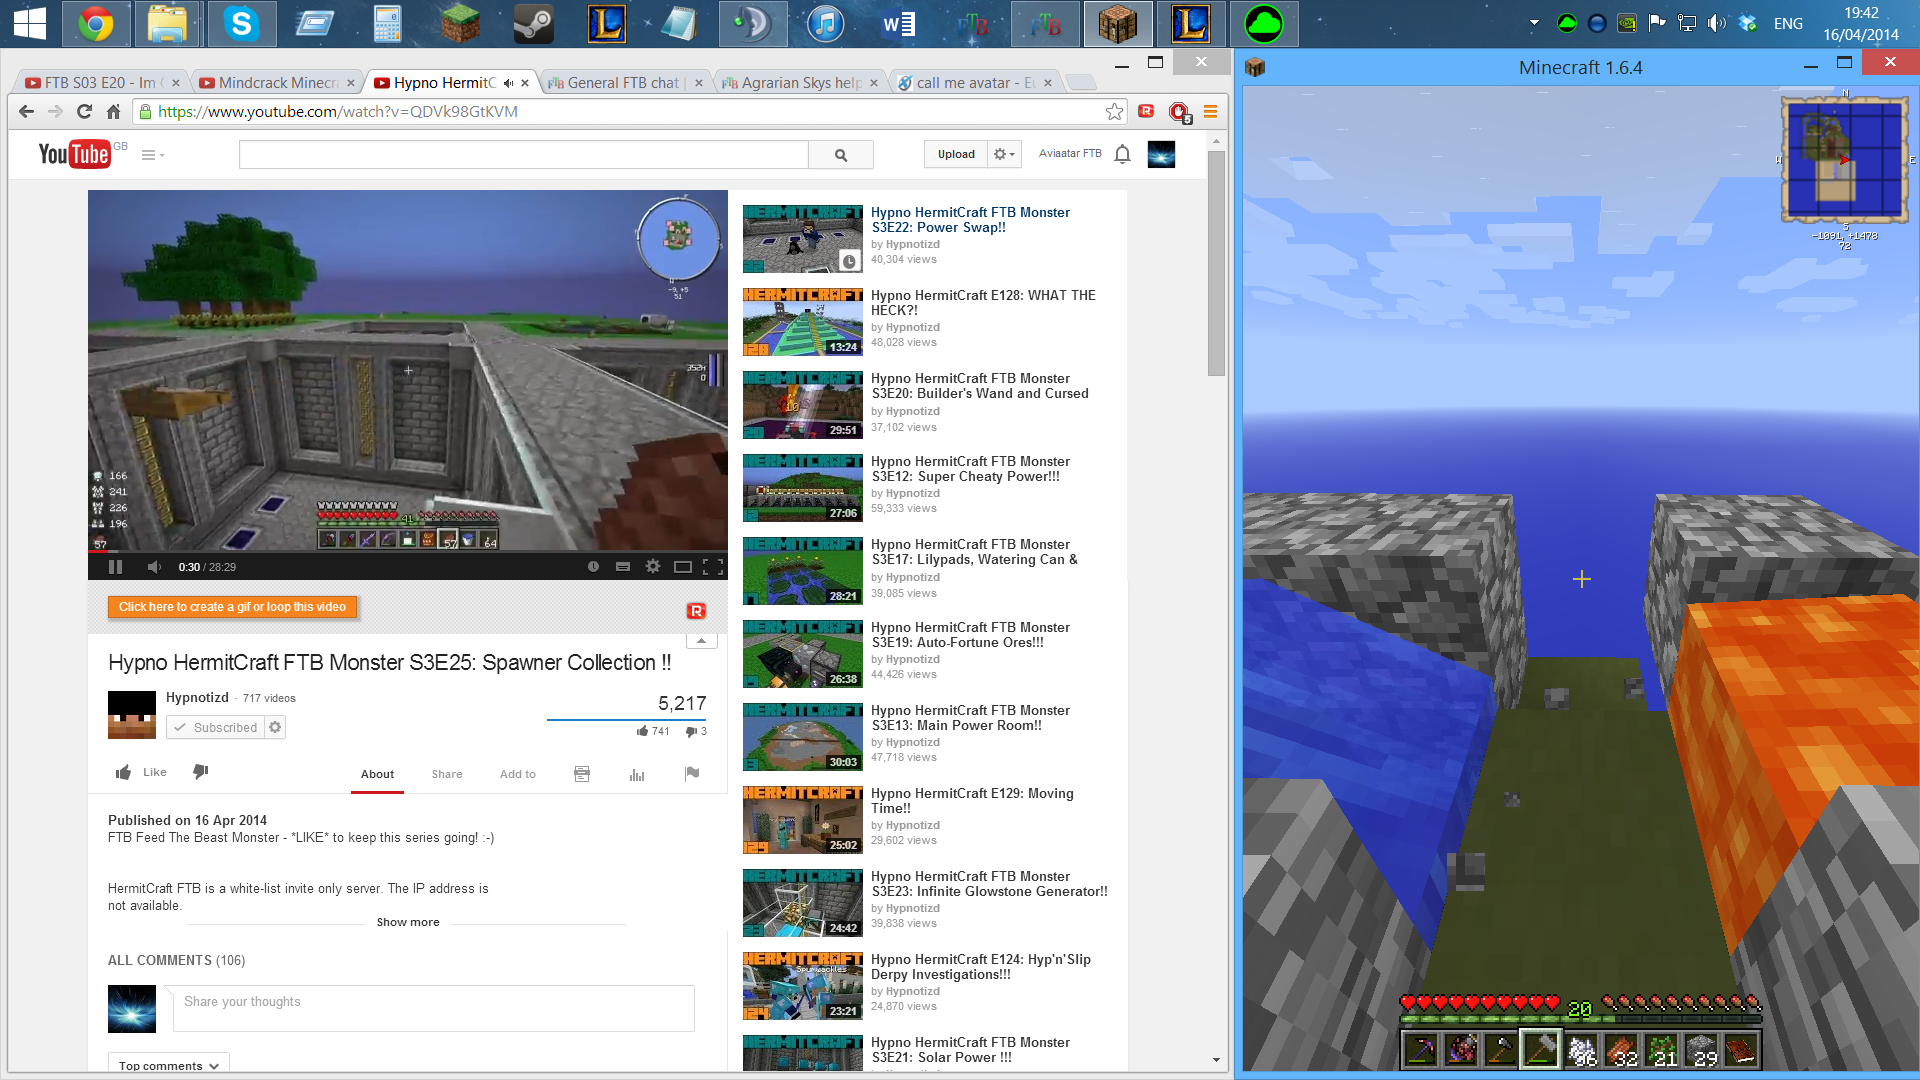Report video with flag icon
This screenshot has height=1080, width=1920.
coord(692,774)
